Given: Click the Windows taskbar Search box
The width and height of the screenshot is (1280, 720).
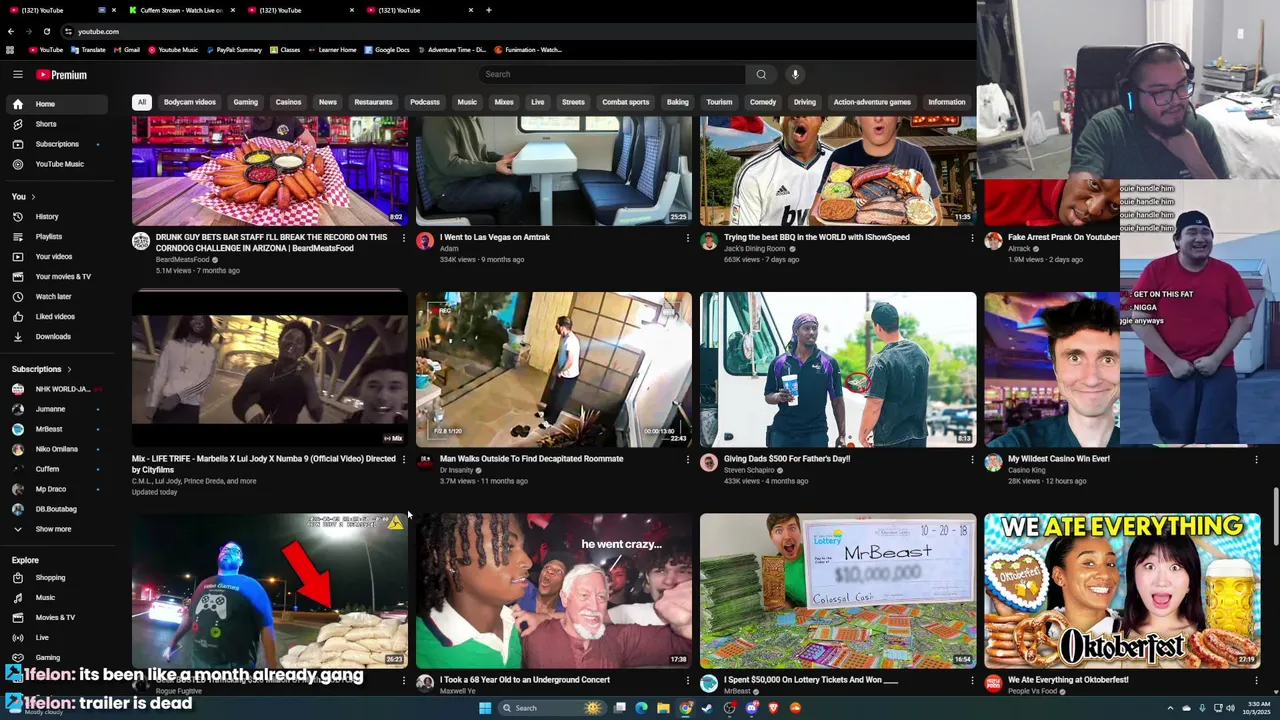Looking at the screenshot, I should 553,708.
